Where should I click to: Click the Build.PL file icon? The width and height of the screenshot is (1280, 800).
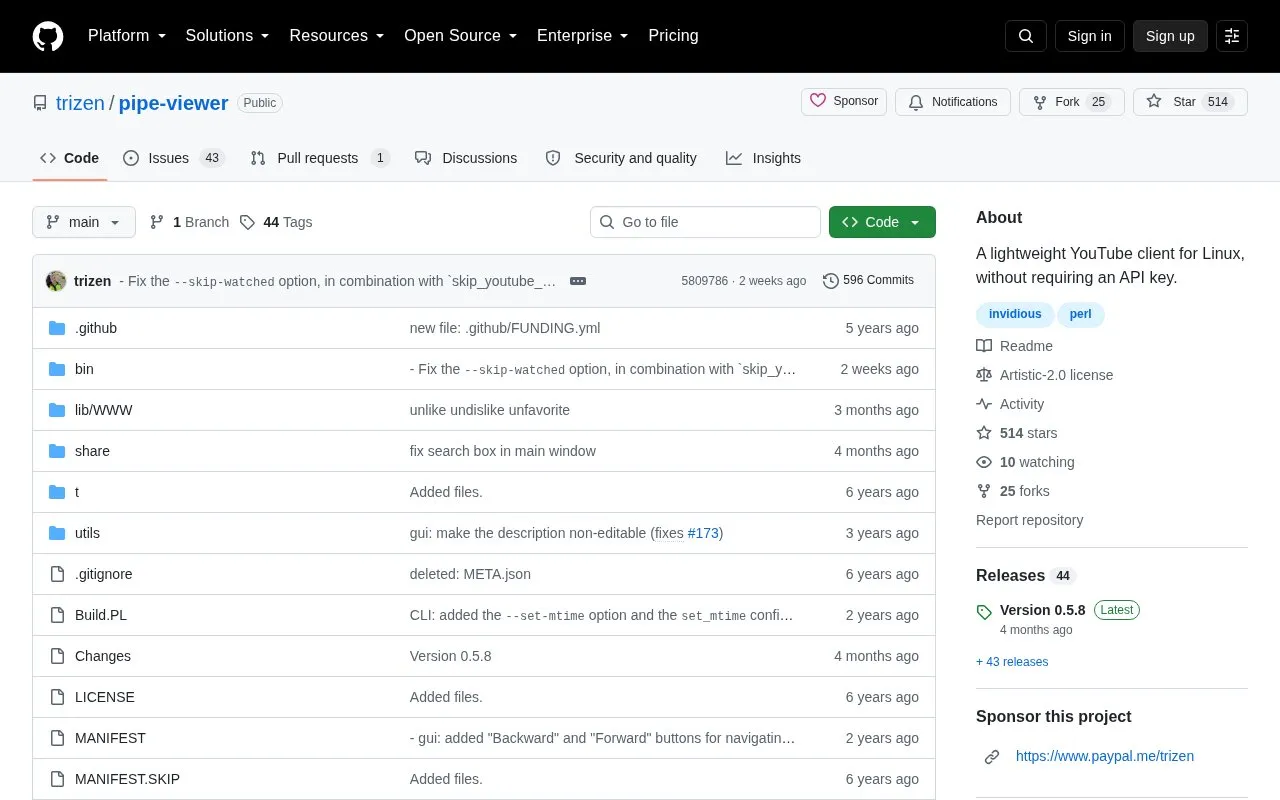click(x=57, y=615)
